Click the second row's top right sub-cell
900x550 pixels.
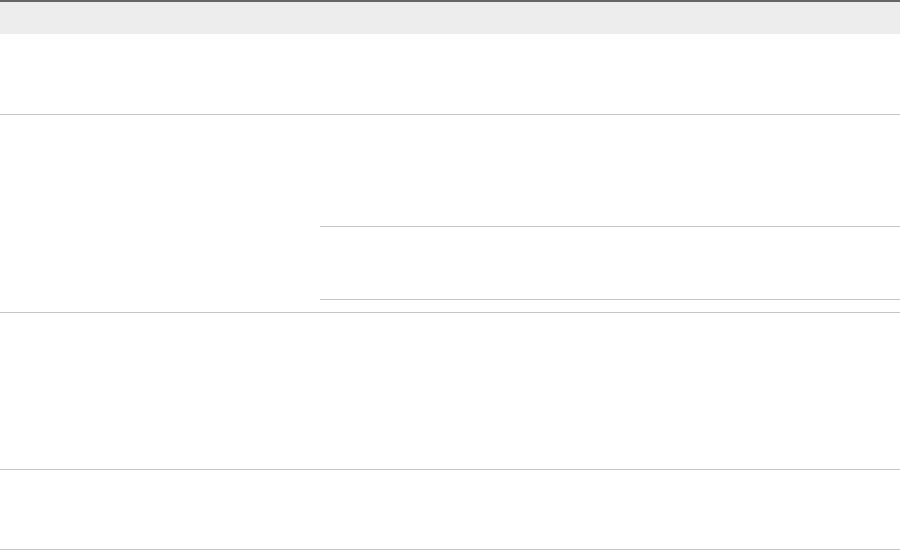608,170
